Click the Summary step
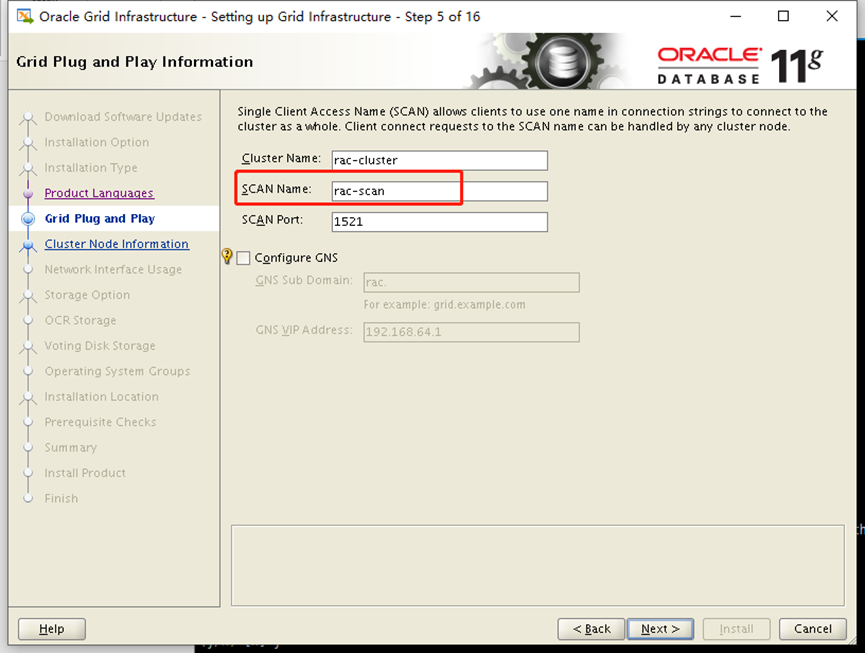This screenshot has height=653, width=865. tap(71, 447)
